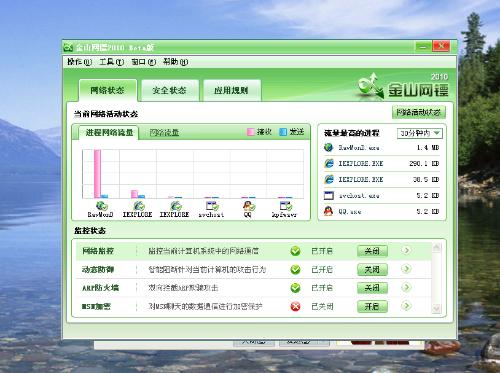Click the red cross icon in MSN加密 row

click(295, 306)
